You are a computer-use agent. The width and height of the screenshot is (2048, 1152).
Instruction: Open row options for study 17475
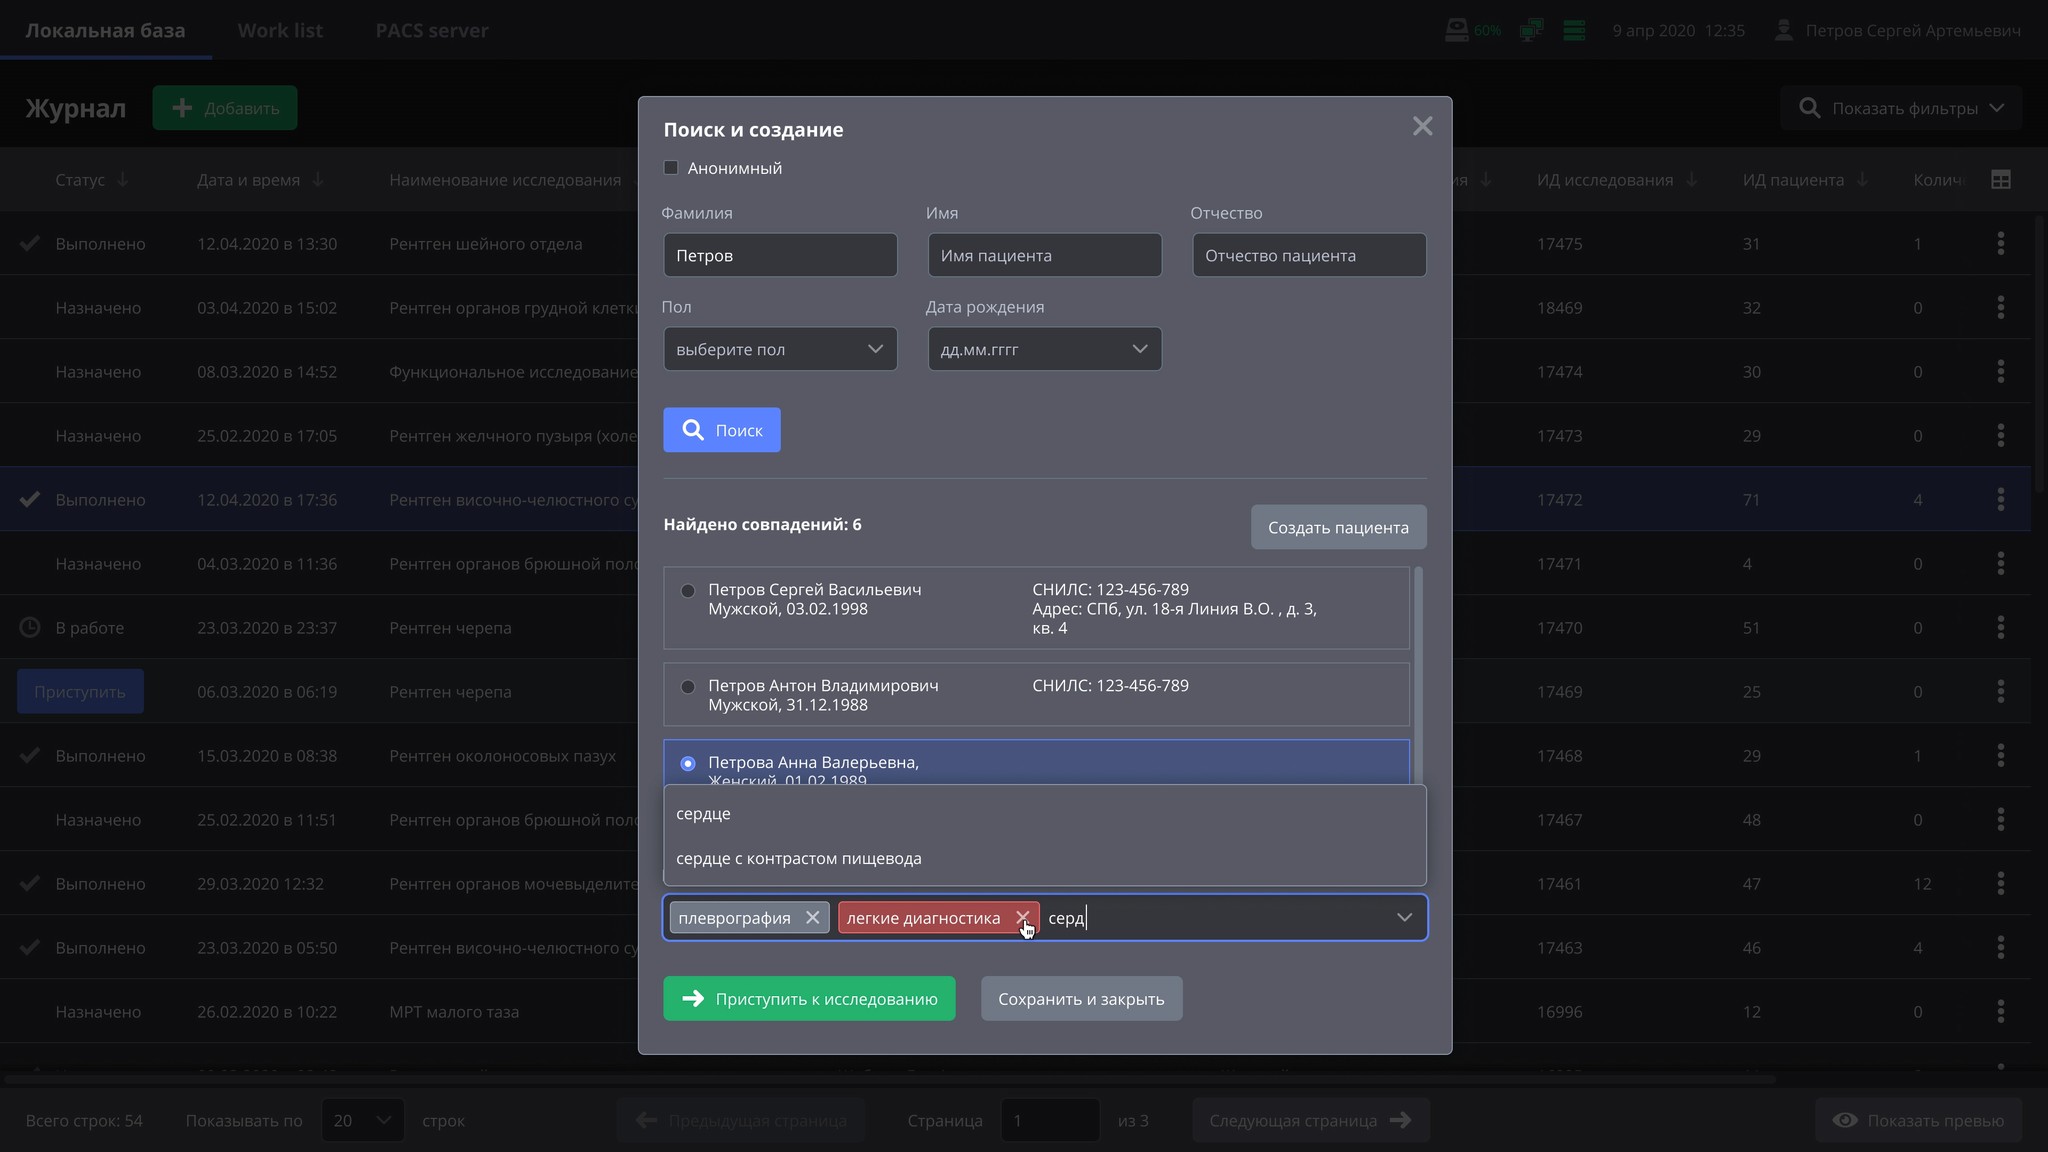pyautogui.click(x=2000, y=243)
